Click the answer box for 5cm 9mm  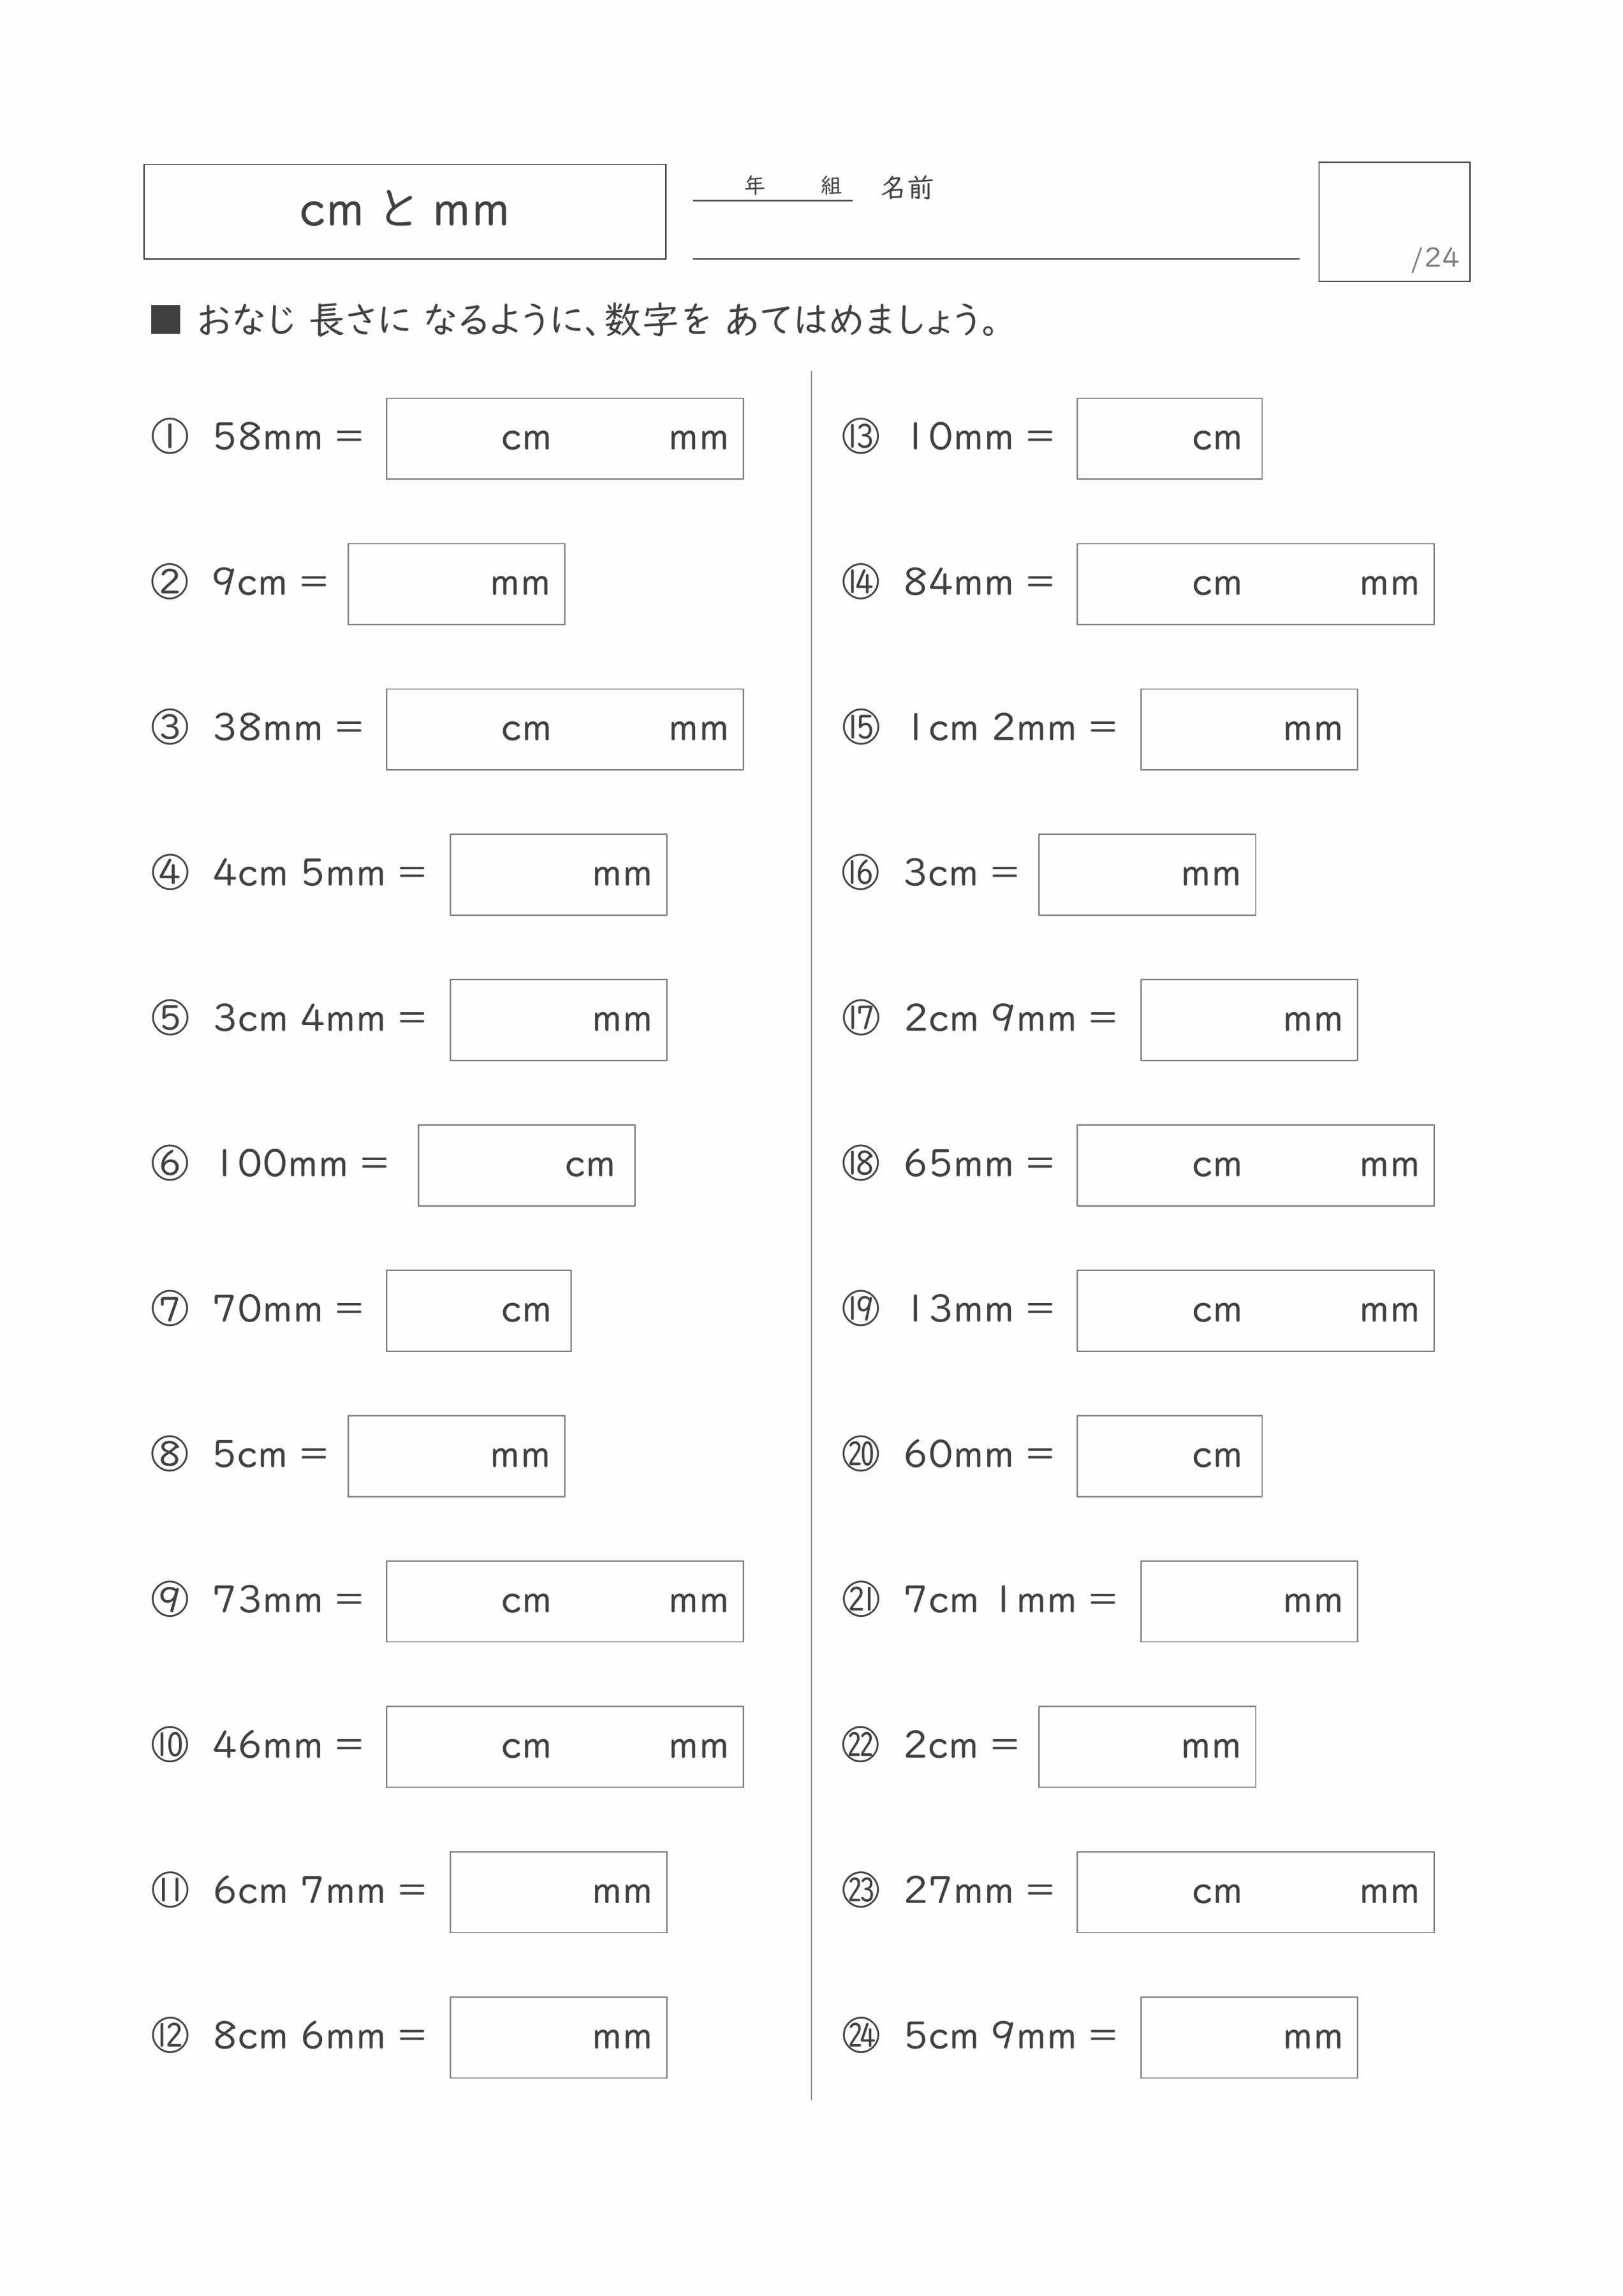tap(1249, 2037)
